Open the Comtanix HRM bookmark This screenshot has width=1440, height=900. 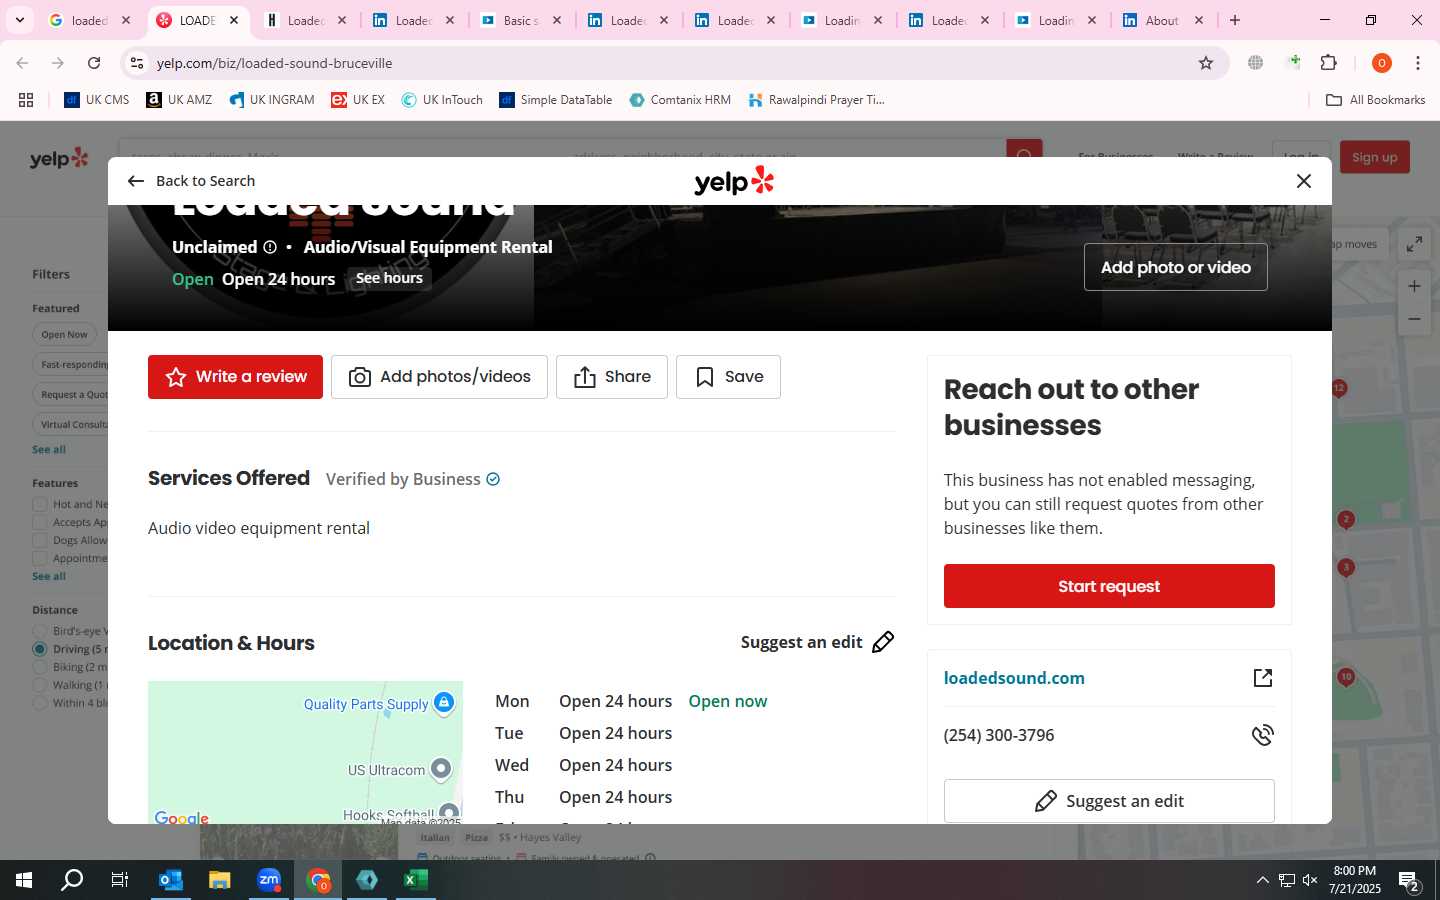click(x=680, y=100)
